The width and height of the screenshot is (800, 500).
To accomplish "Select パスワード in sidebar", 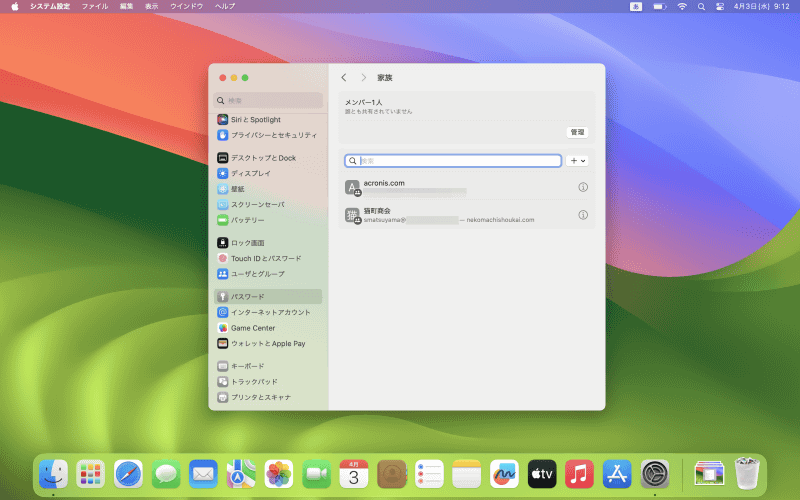I will click(x=268, y=296).
